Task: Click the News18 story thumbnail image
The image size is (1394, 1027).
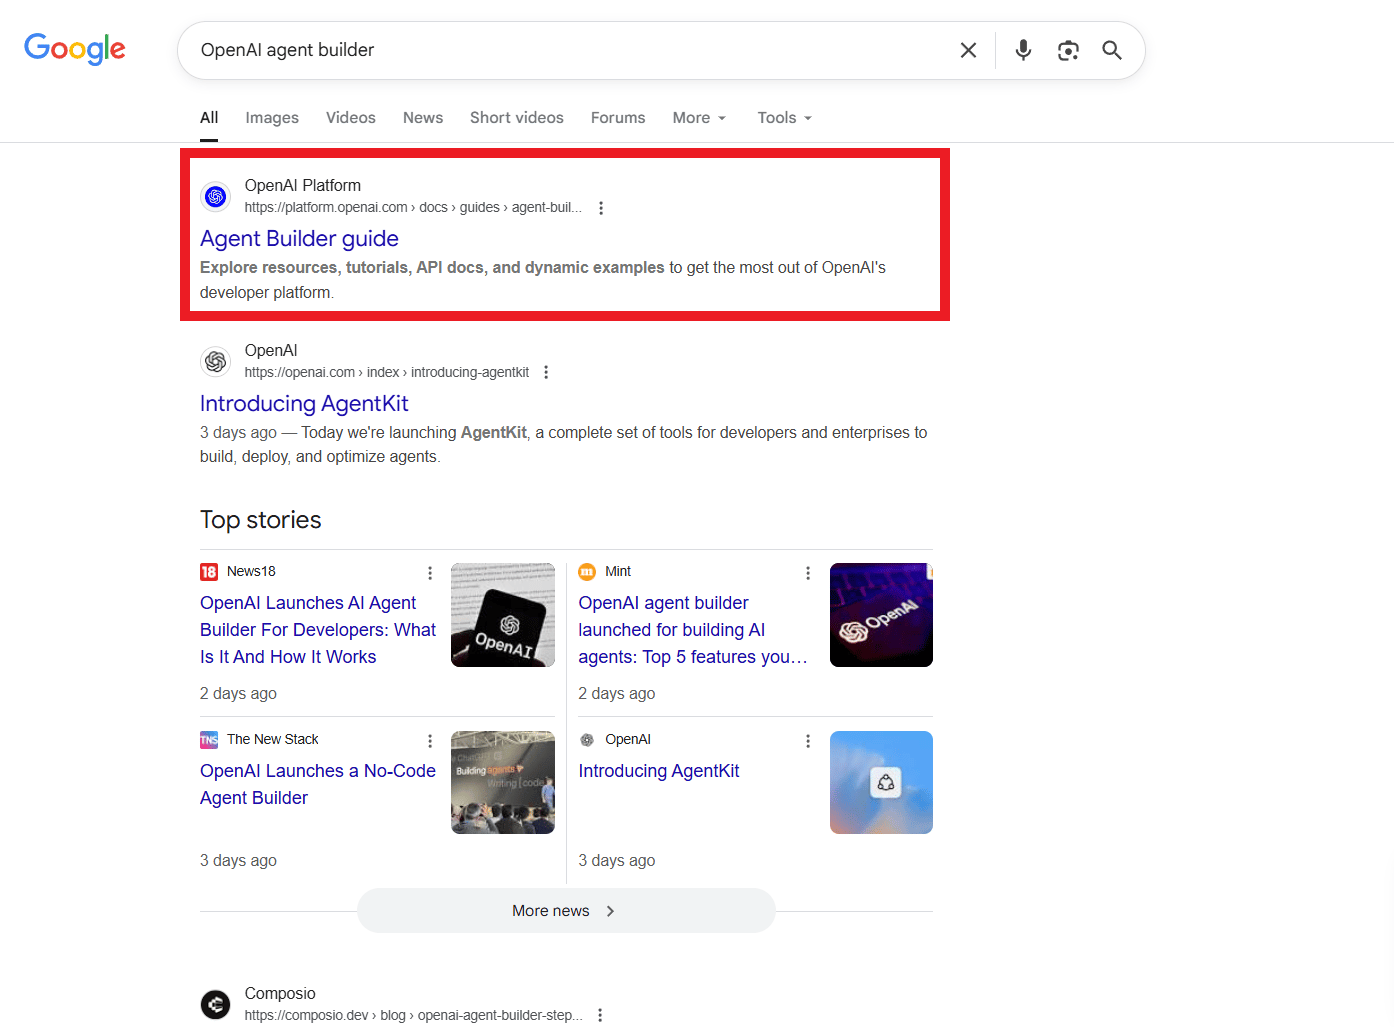Action: pos(503,615)
